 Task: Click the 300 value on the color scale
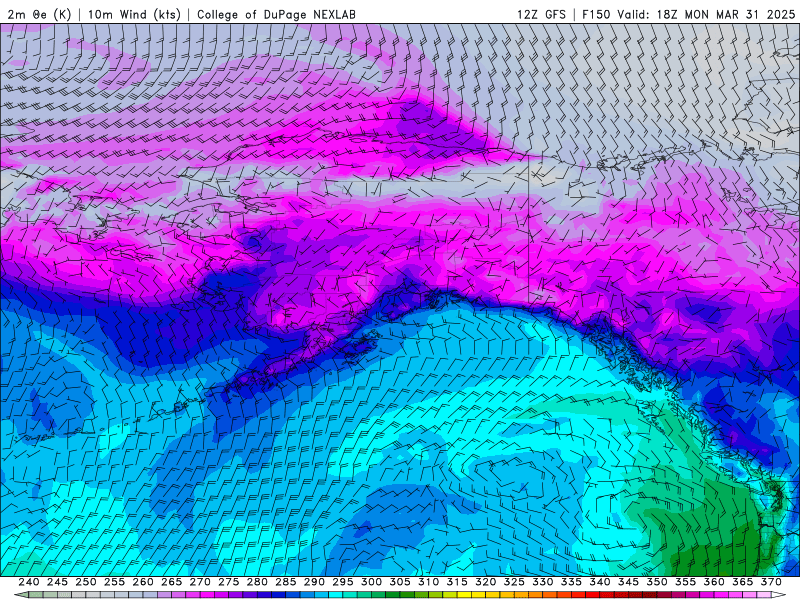pyautogui.click(x=371, y=582)
